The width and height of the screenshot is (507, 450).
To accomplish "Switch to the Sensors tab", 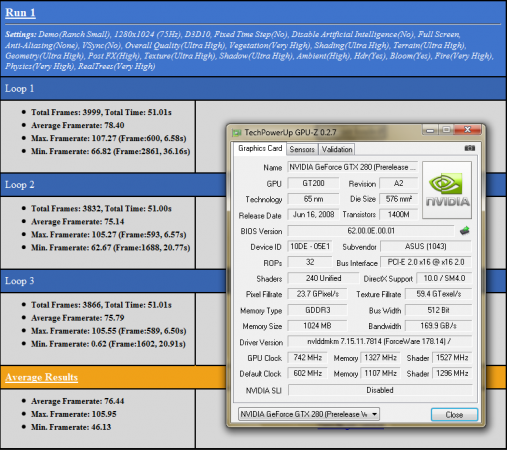I will tap(302, 149).
